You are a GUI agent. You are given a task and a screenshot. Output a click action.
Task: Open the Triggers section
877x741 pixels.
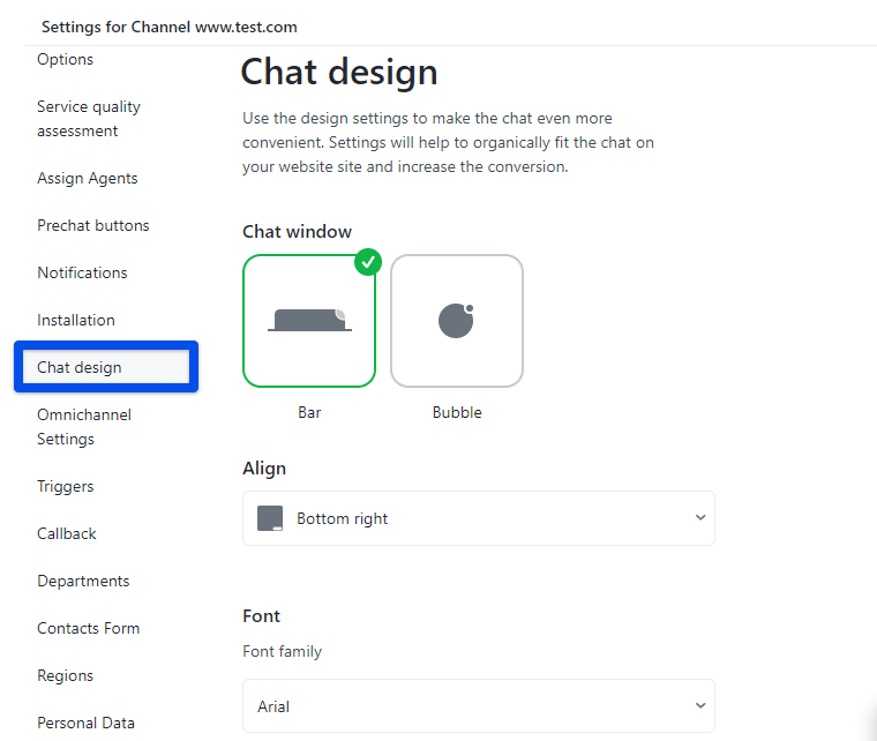[64, 486]
